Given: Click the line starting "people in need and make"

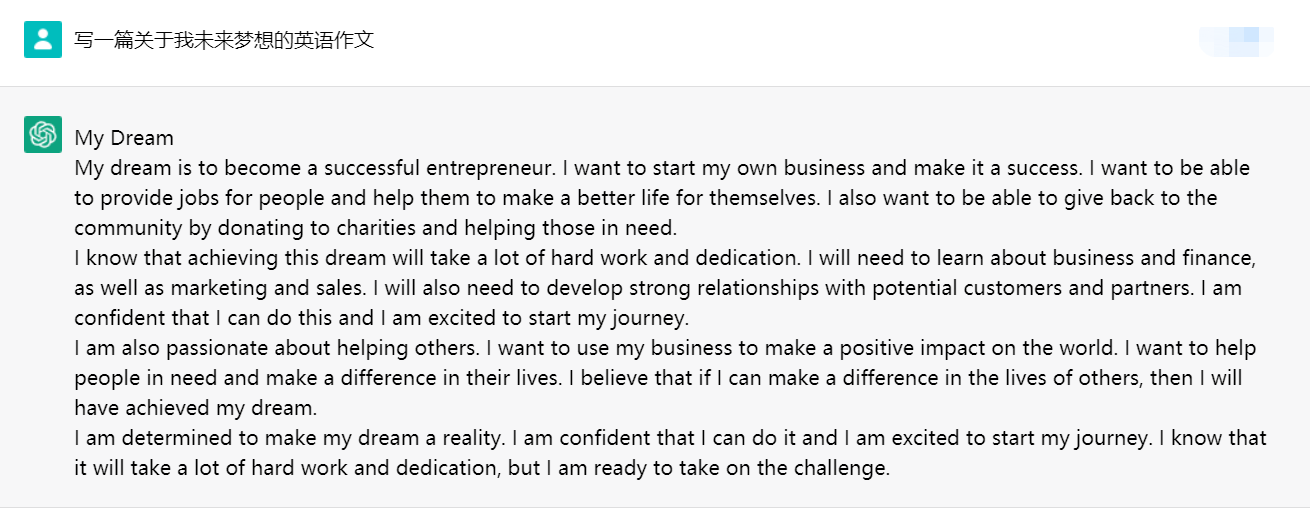Looking at the screenshot, I should click(660, 379).
